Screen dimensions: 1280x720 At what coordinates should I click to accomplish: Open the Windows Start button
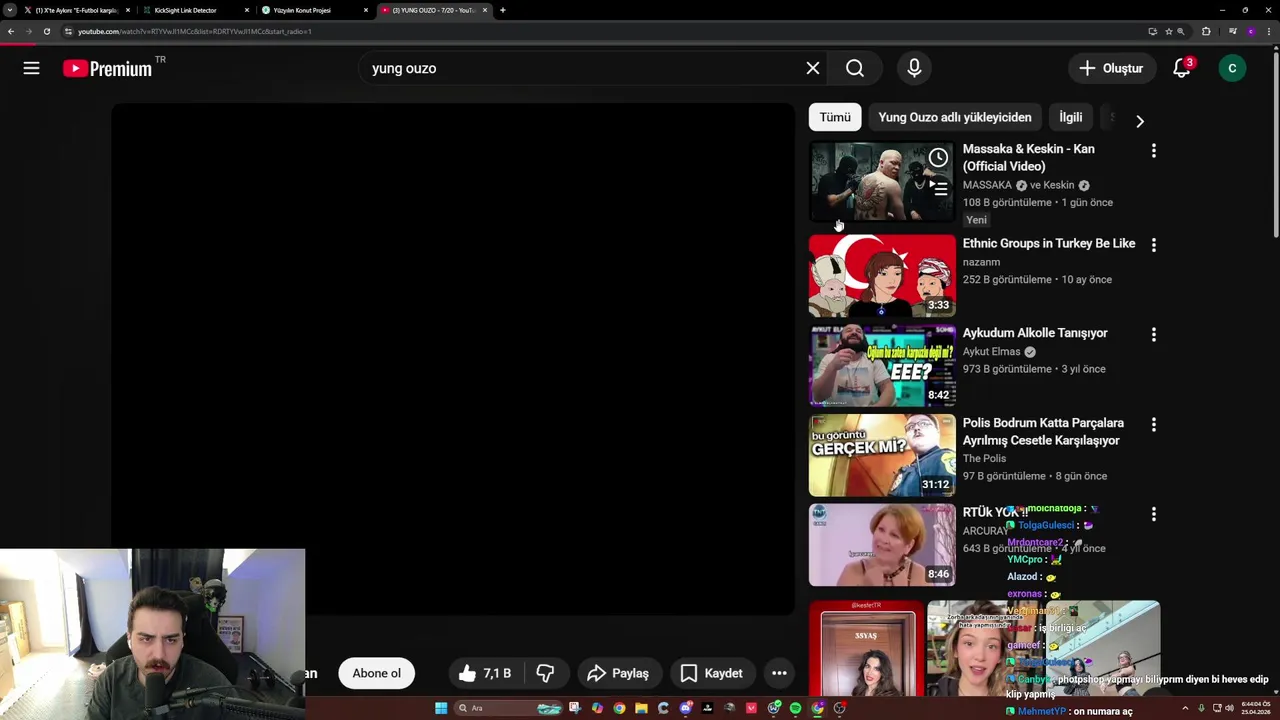click(441, 708)
